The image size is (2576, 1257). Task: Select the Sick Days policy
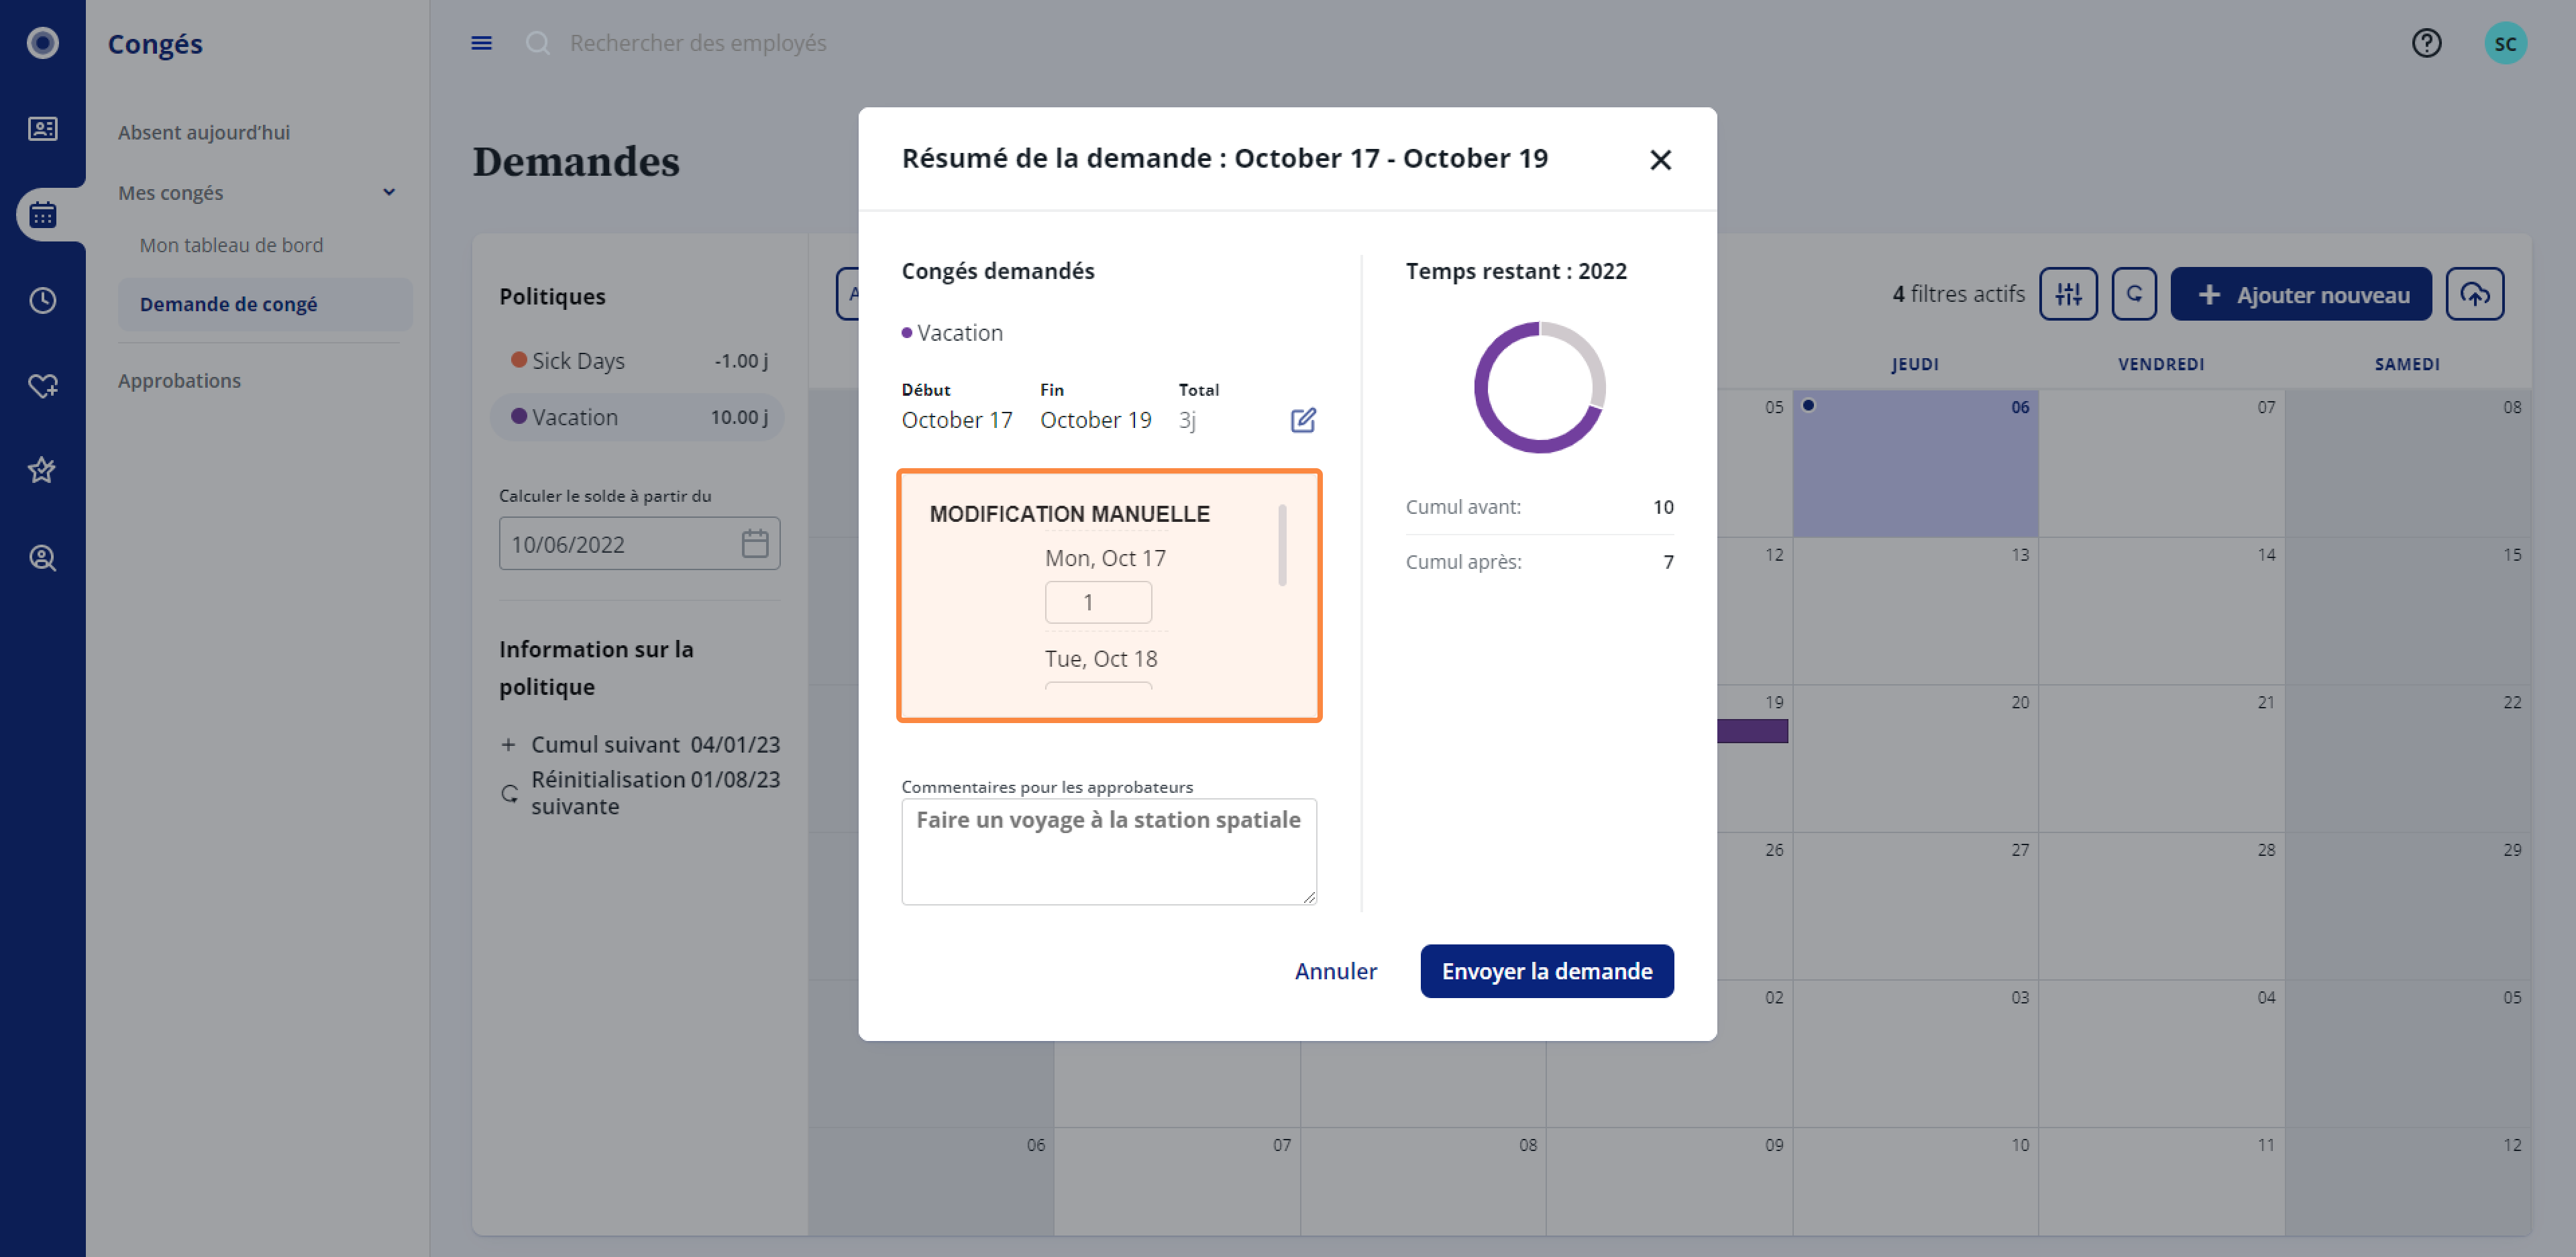coord(637,361)
